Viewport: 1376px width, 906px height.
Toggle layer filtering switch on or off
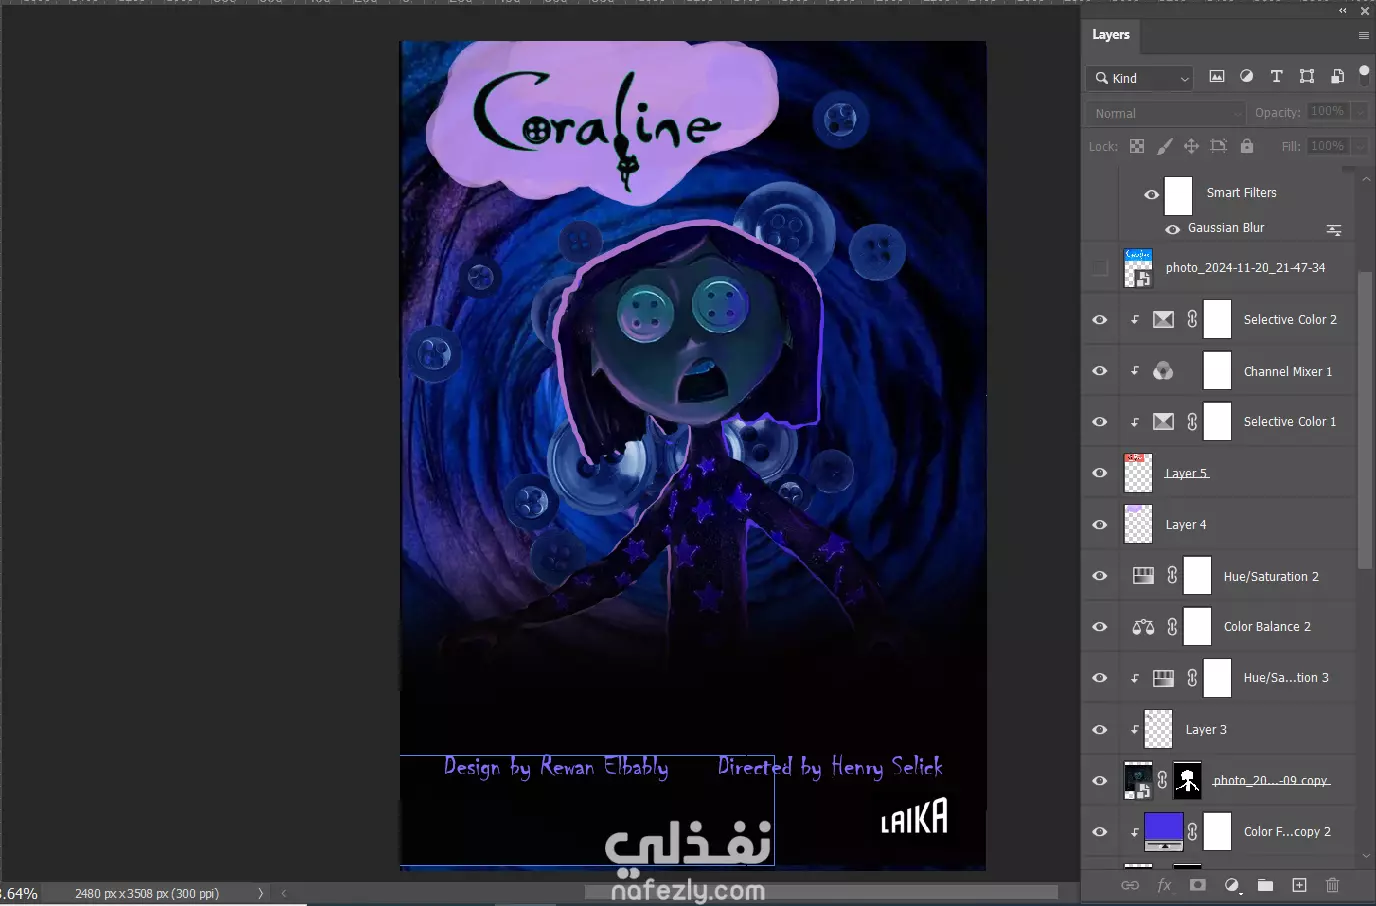click(1364, 75)
